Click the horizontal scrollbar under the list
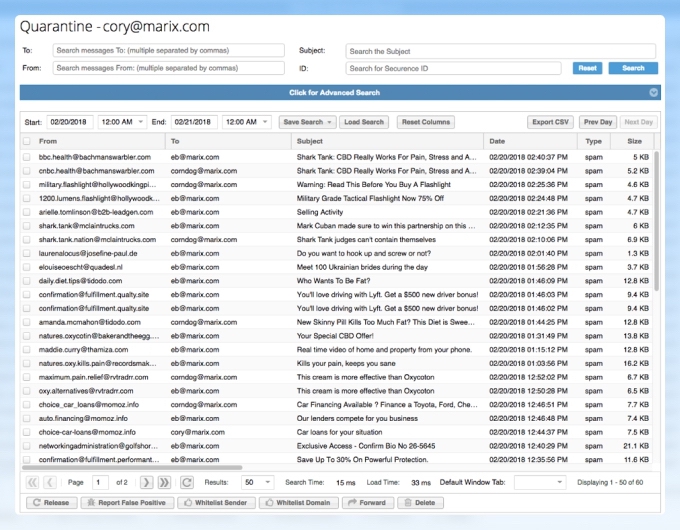The width and height of the screenshot is (680, 530). [x=132, y=468]
